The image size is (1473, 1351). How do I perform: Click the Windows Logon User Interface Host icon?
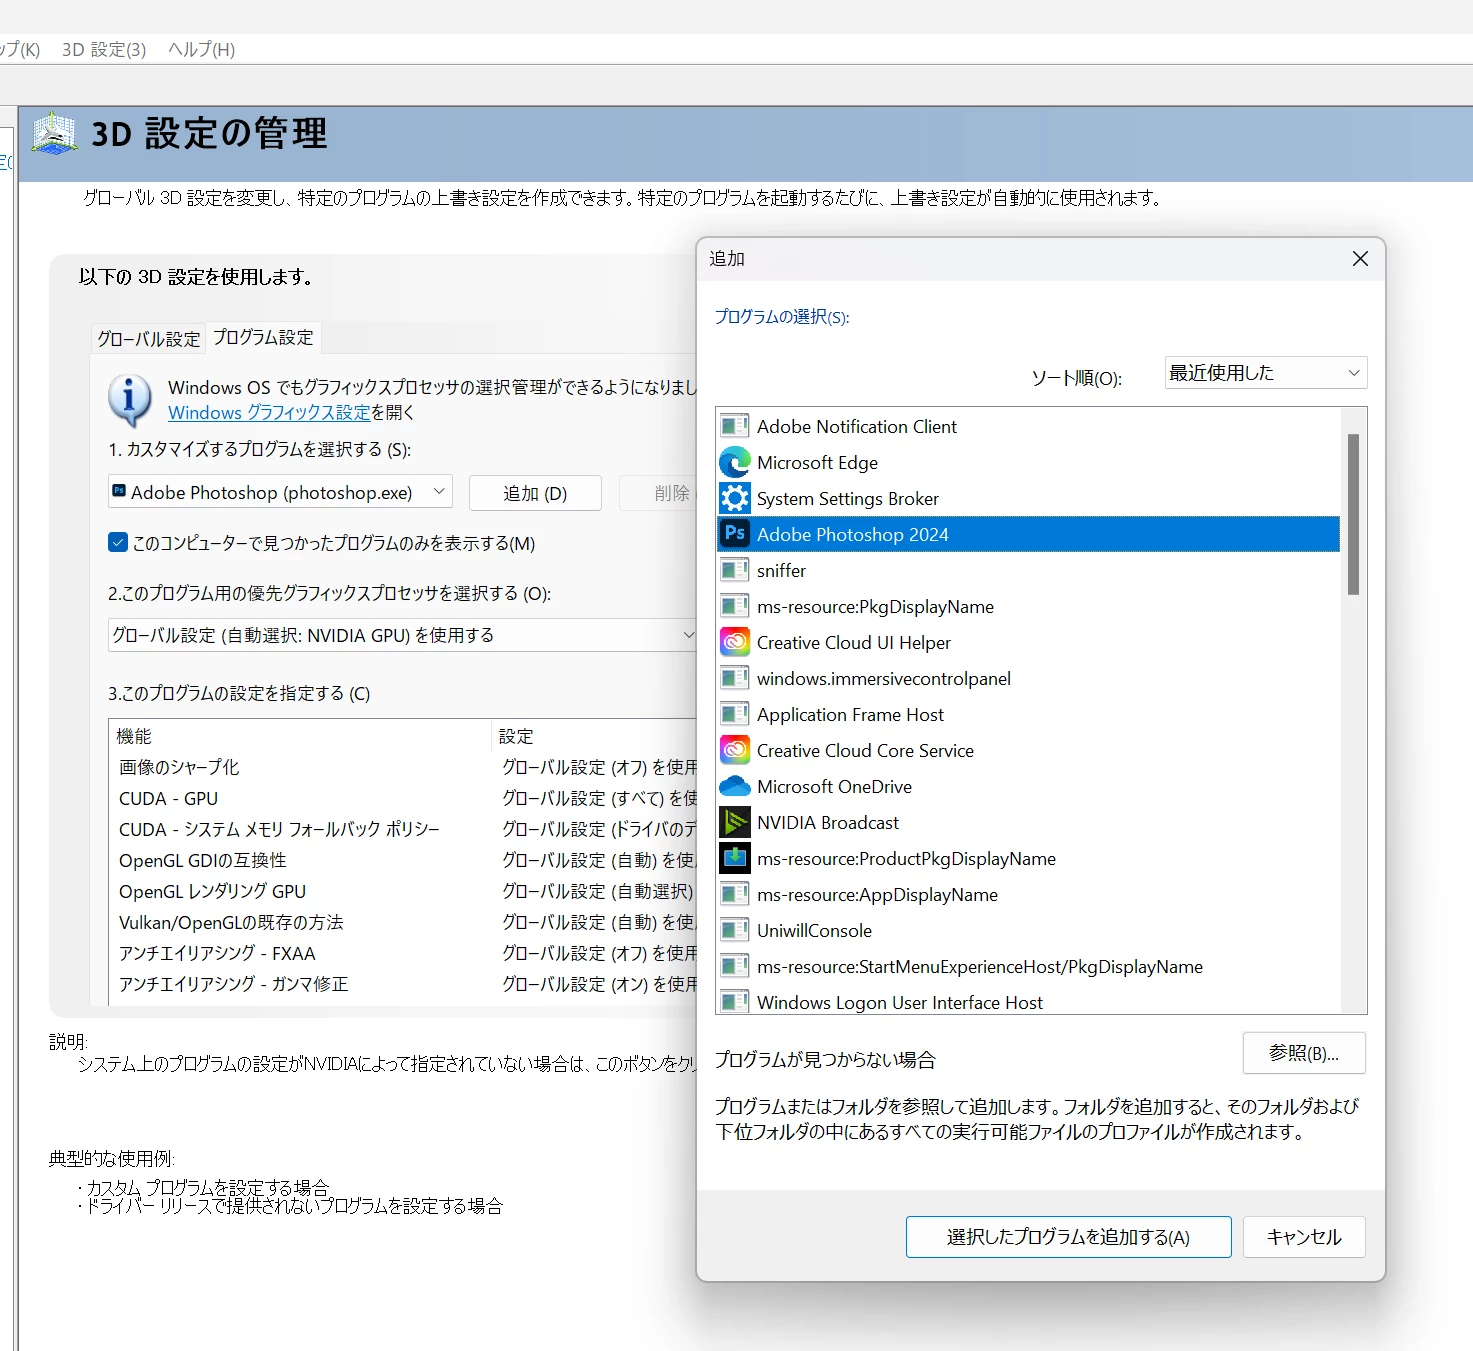coord(735,1001)
